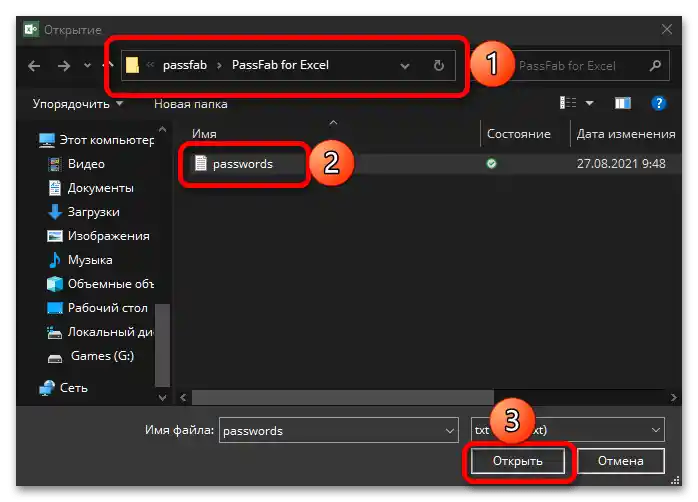Click the magnifier search icon
Image resolution: width=698 pixels, height=502 pixels.
coord(655,66)
